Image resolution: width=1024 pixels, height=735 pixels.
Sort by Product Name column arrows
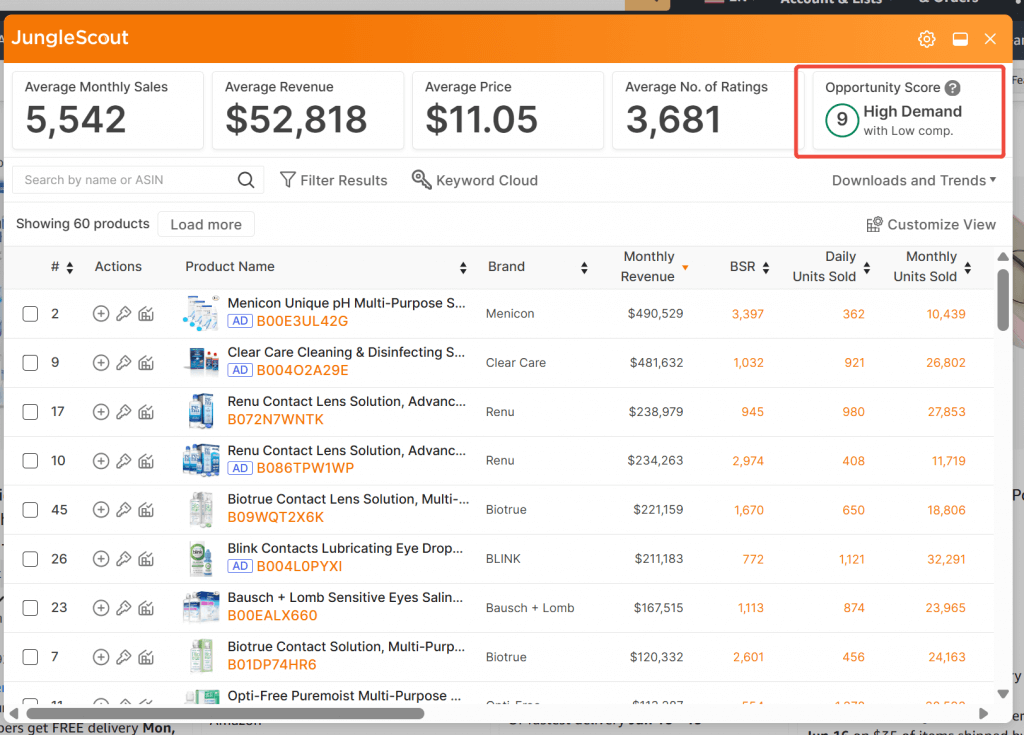click(x=463, y=267)
